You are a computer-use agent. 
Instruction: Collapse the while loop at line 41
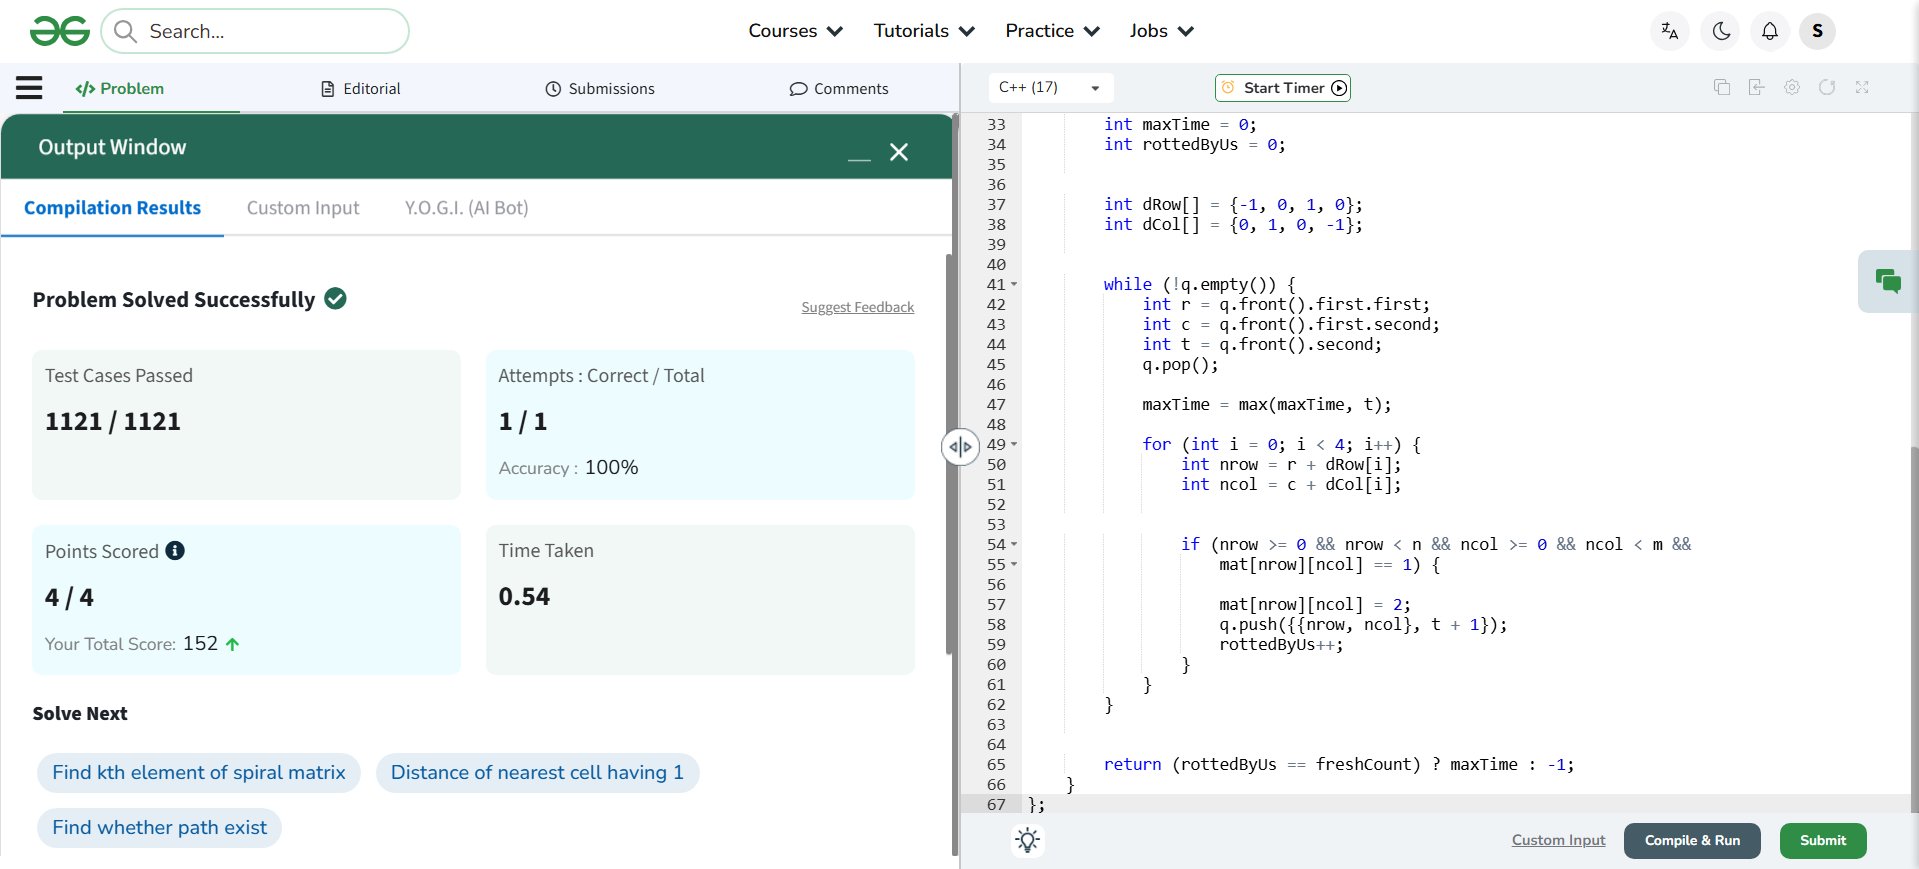coord(1014,285)
